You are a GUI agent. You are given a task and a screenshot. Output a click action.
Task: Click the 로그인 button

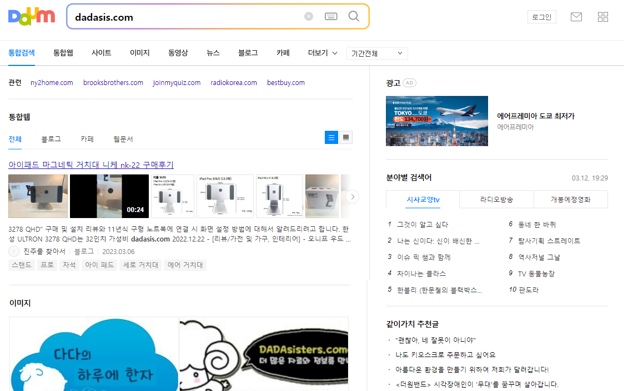[x=542, y=17]
